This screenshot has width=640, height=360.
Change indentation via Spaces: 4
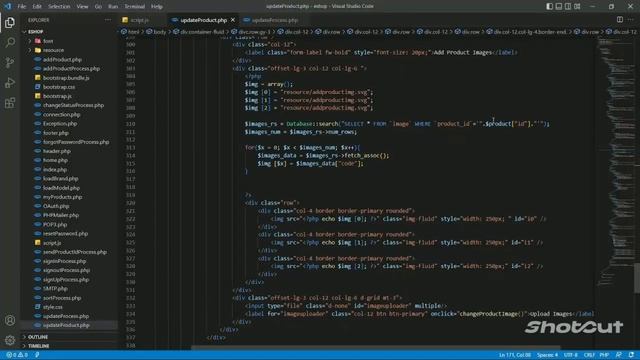pyautogui.click(x=547, y=355)
